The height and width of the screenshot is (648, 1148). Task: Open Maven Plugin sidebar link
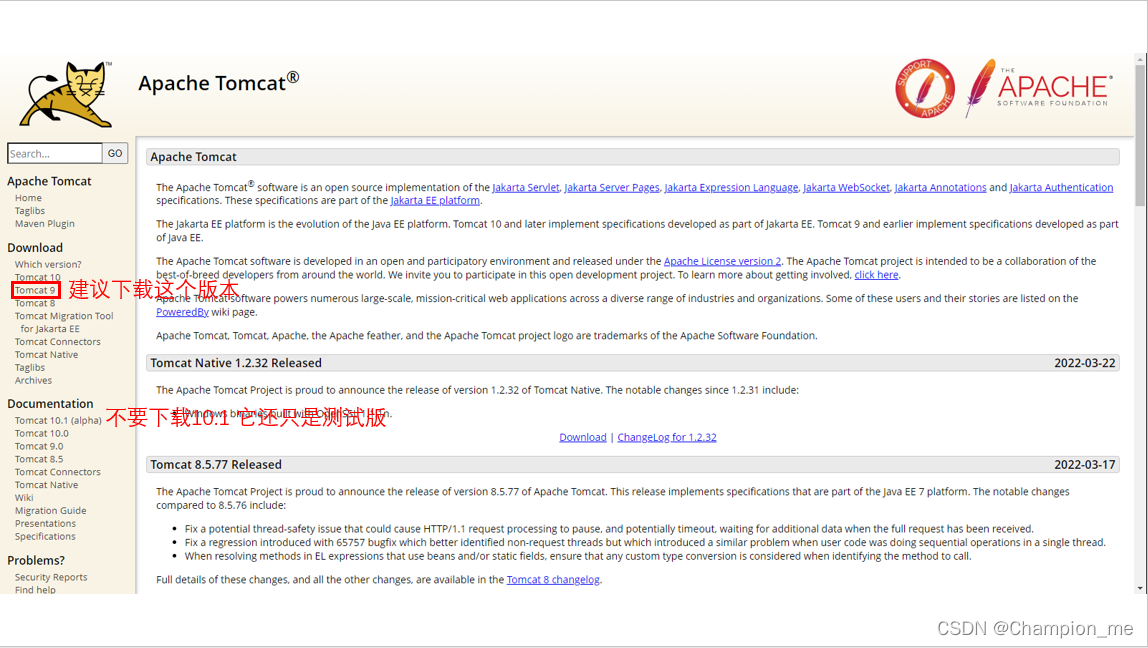45,223
